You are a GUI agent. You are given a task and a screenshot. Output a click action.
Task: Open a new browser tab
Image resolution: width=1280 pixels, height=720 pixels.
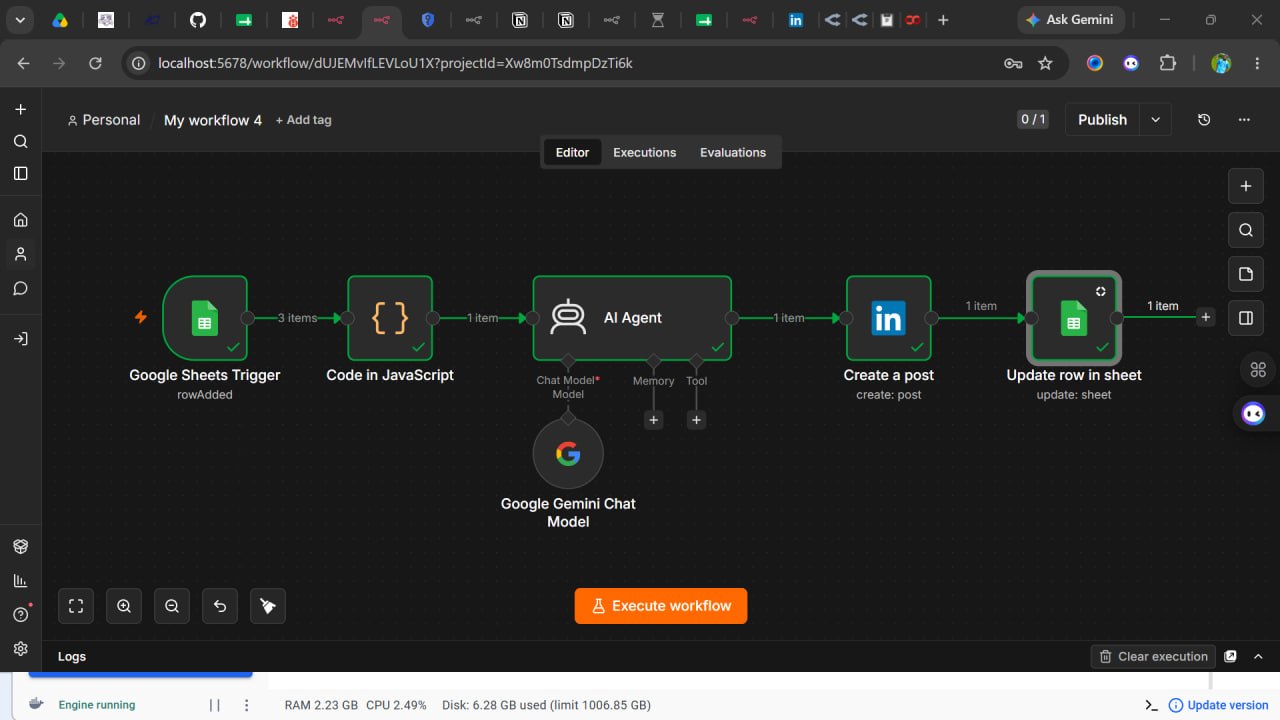tap(942, 19)
